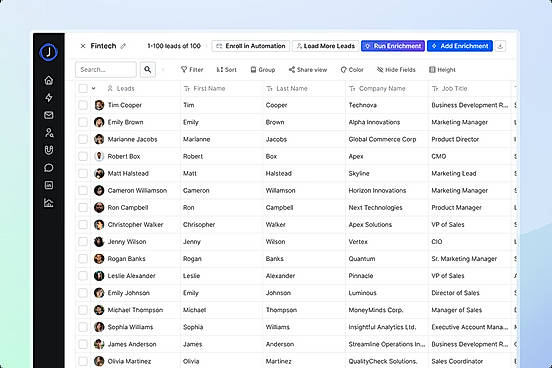Select the Product Director job title cell
This screenshot has width=552, height=368.
(x=470, y=139)
